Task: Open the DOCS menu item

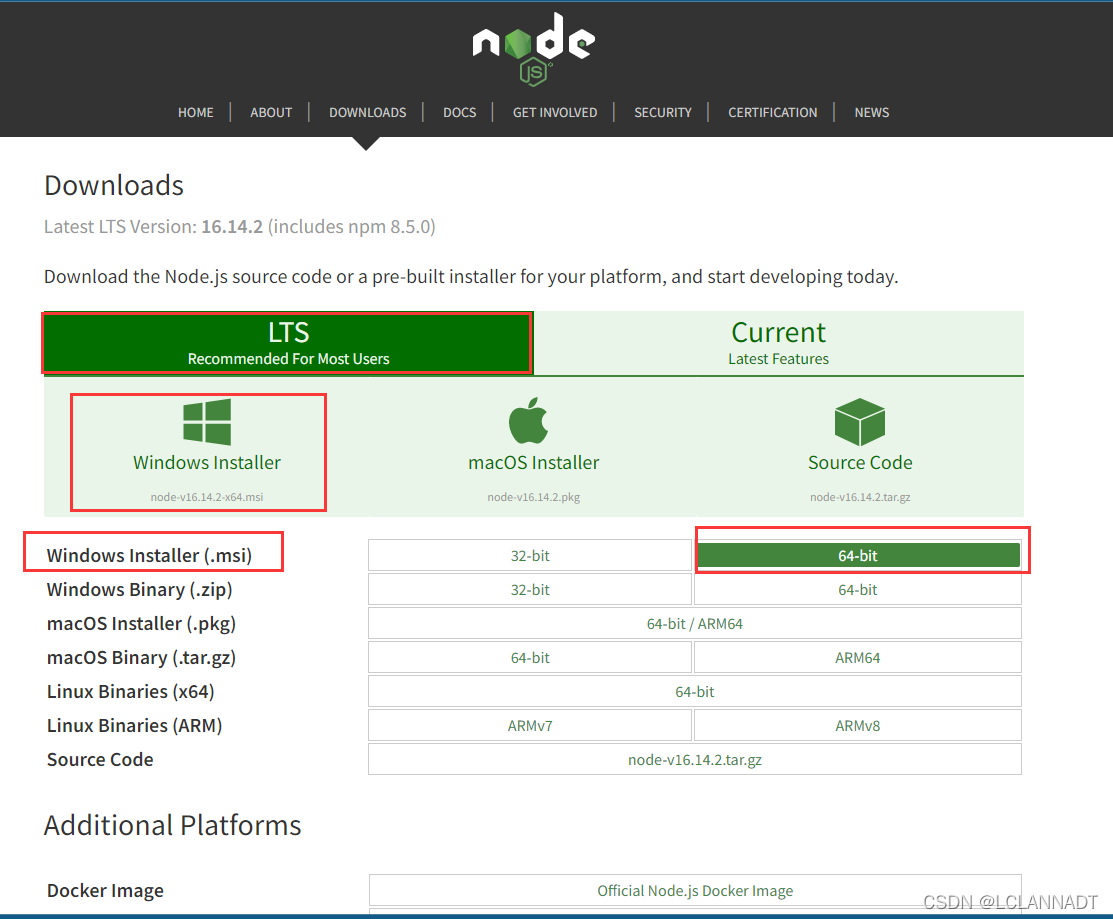Action: pos(460,112)
